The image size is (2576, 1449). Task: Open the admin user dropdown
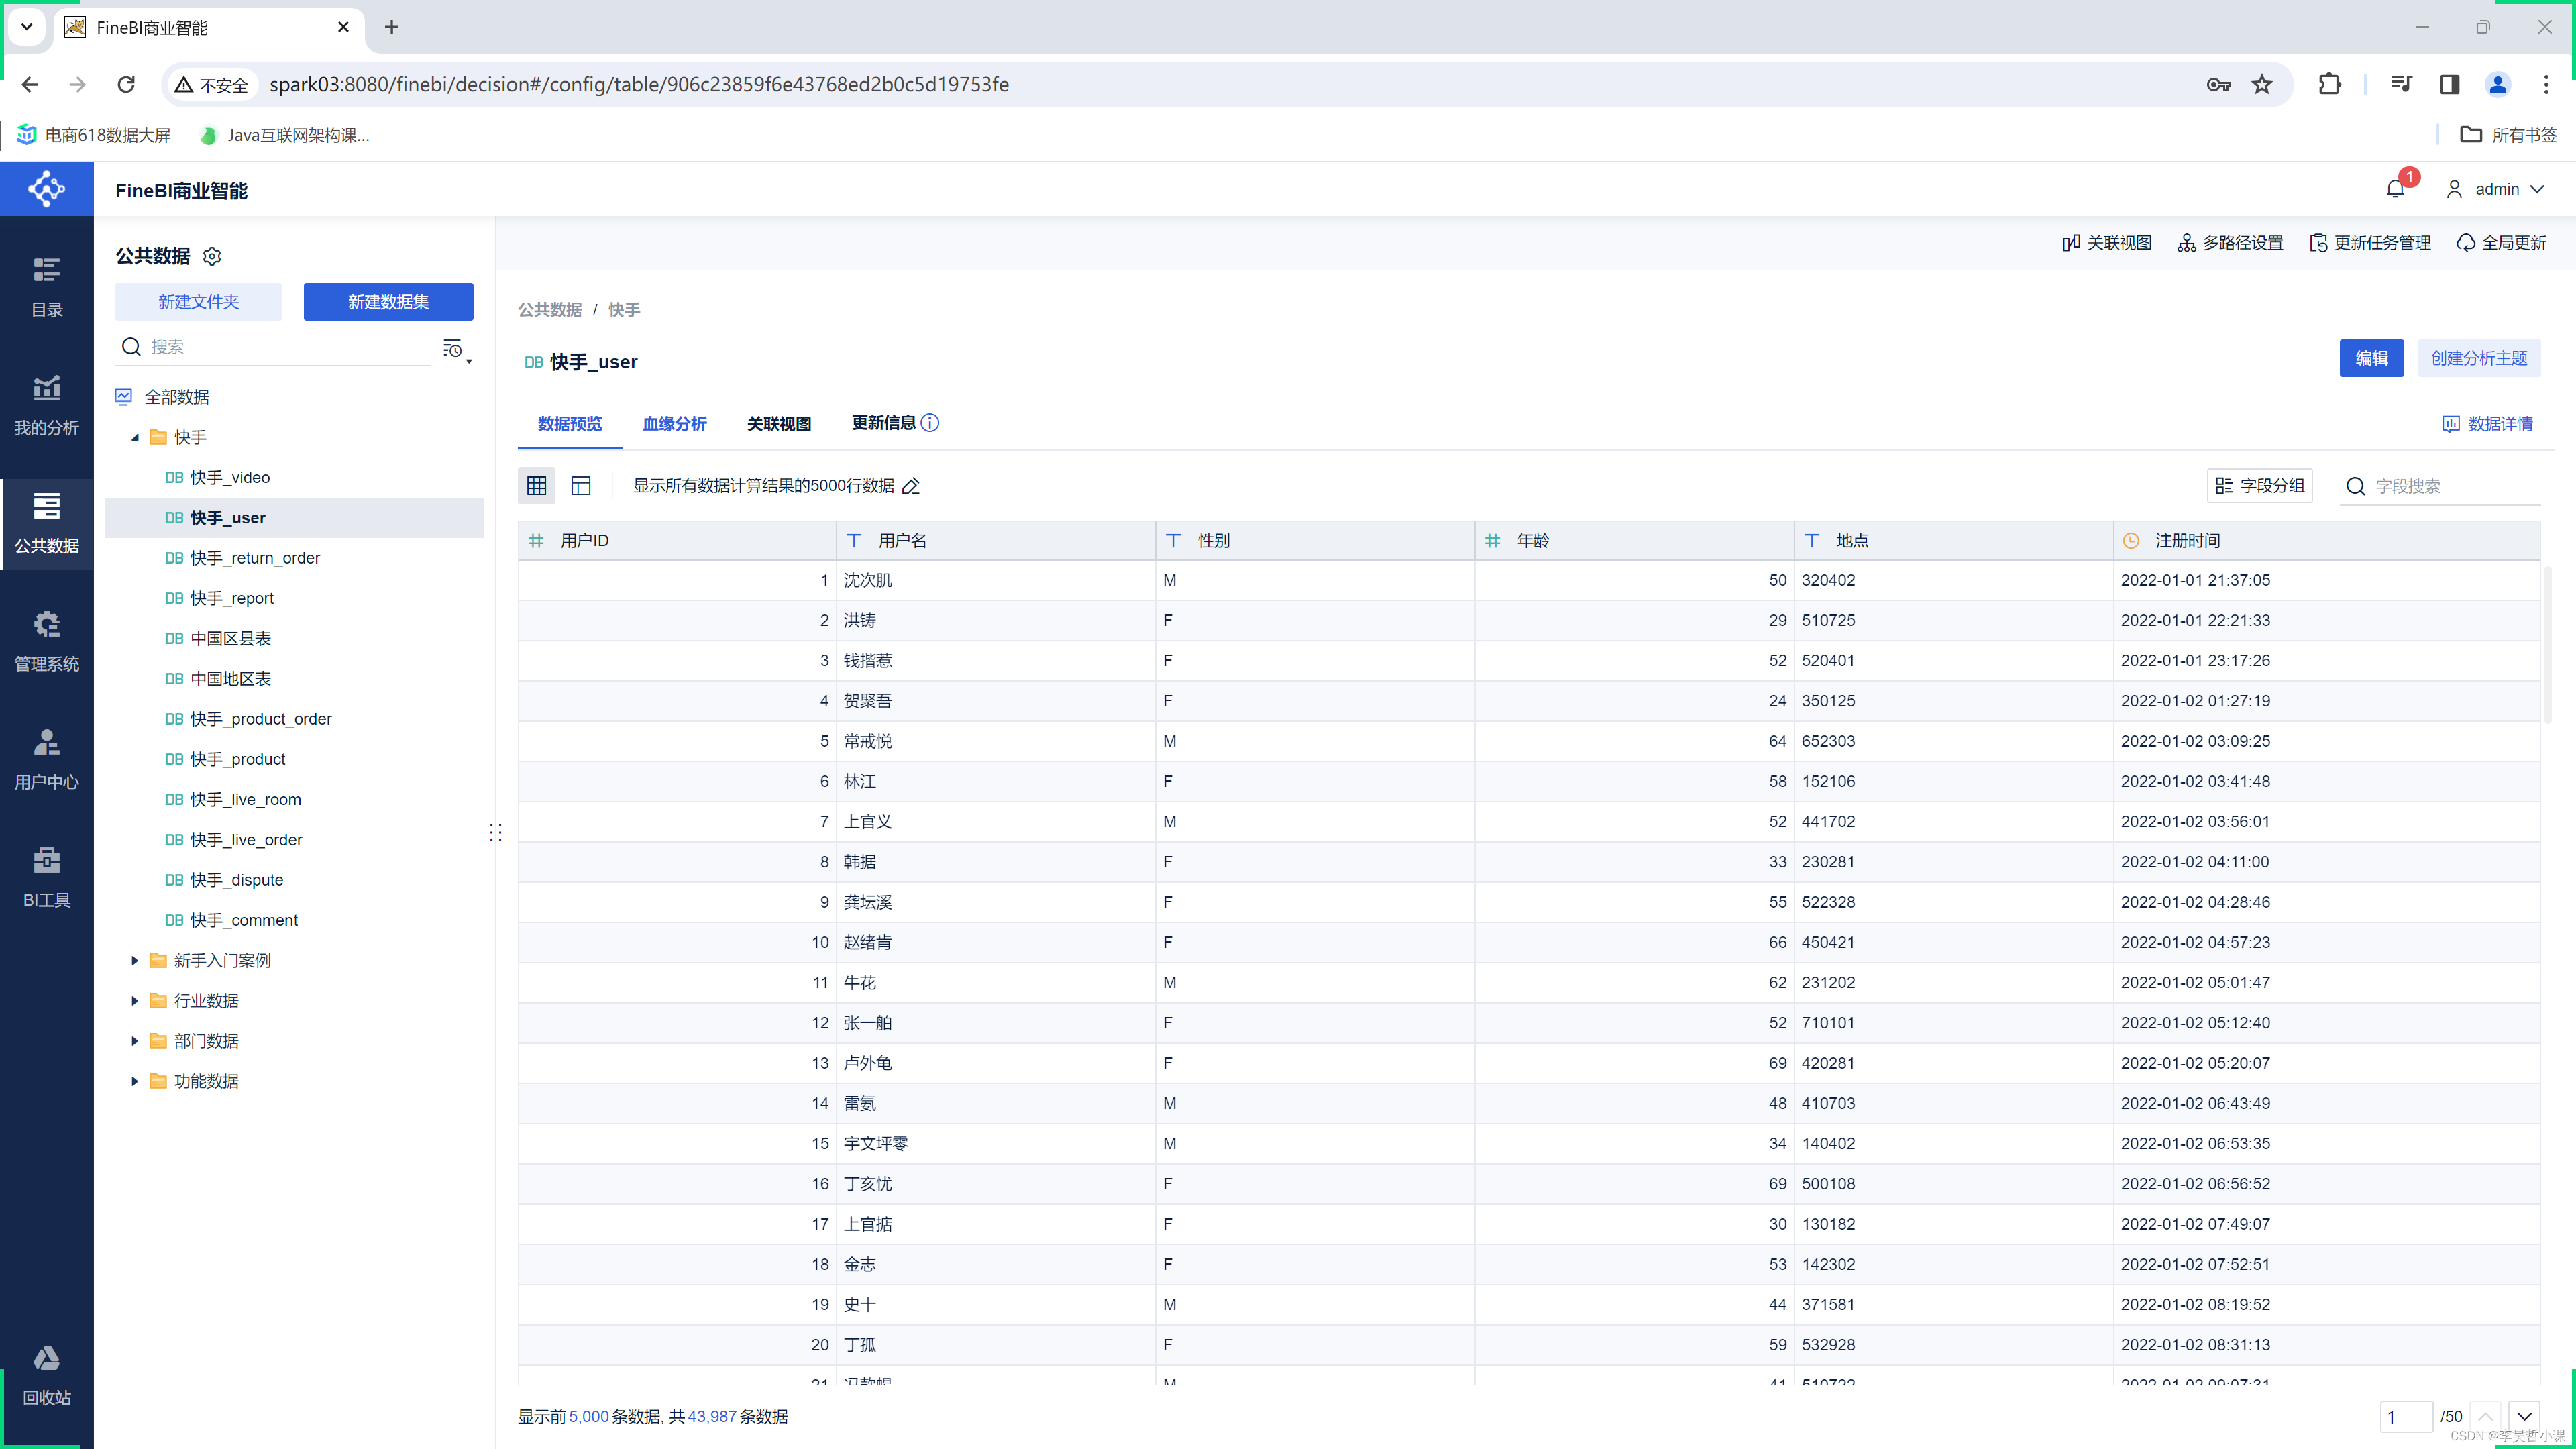[2495, 189]
